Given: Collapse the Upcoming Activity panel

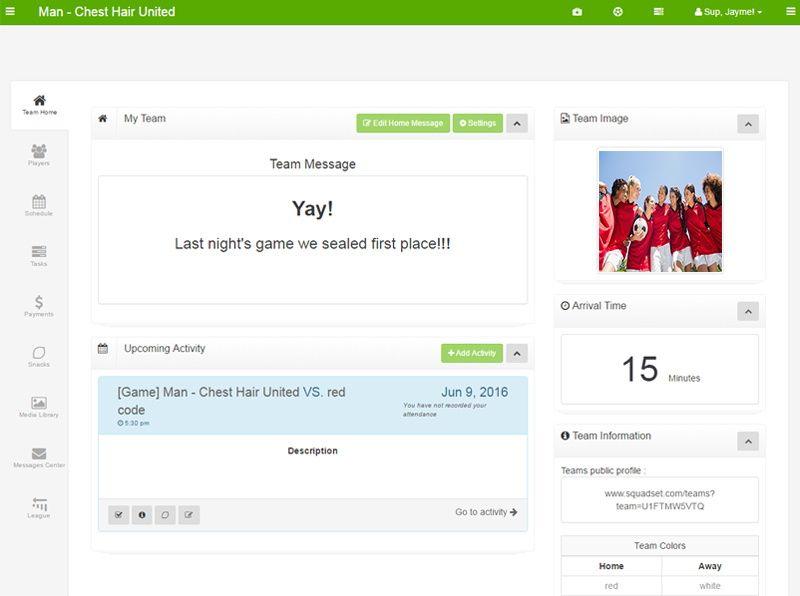Looking at the screenshot, I should point(517,353).
